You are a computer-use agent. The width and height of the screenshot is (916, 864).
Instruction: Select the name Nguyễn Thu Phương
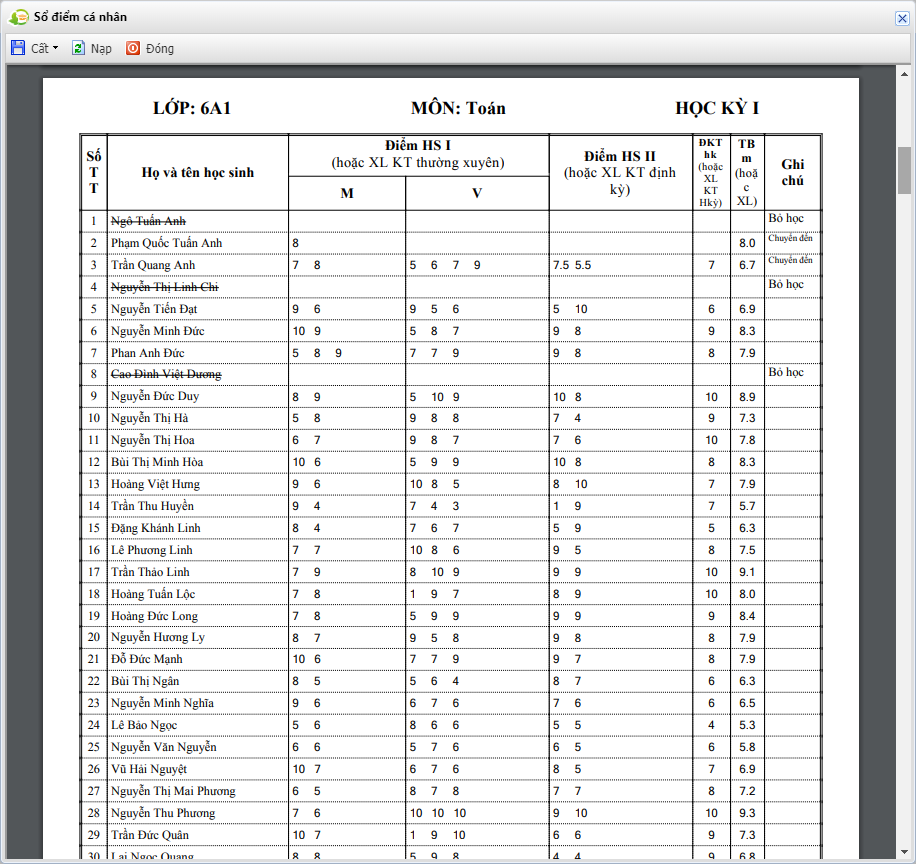[x=163, y=813]
